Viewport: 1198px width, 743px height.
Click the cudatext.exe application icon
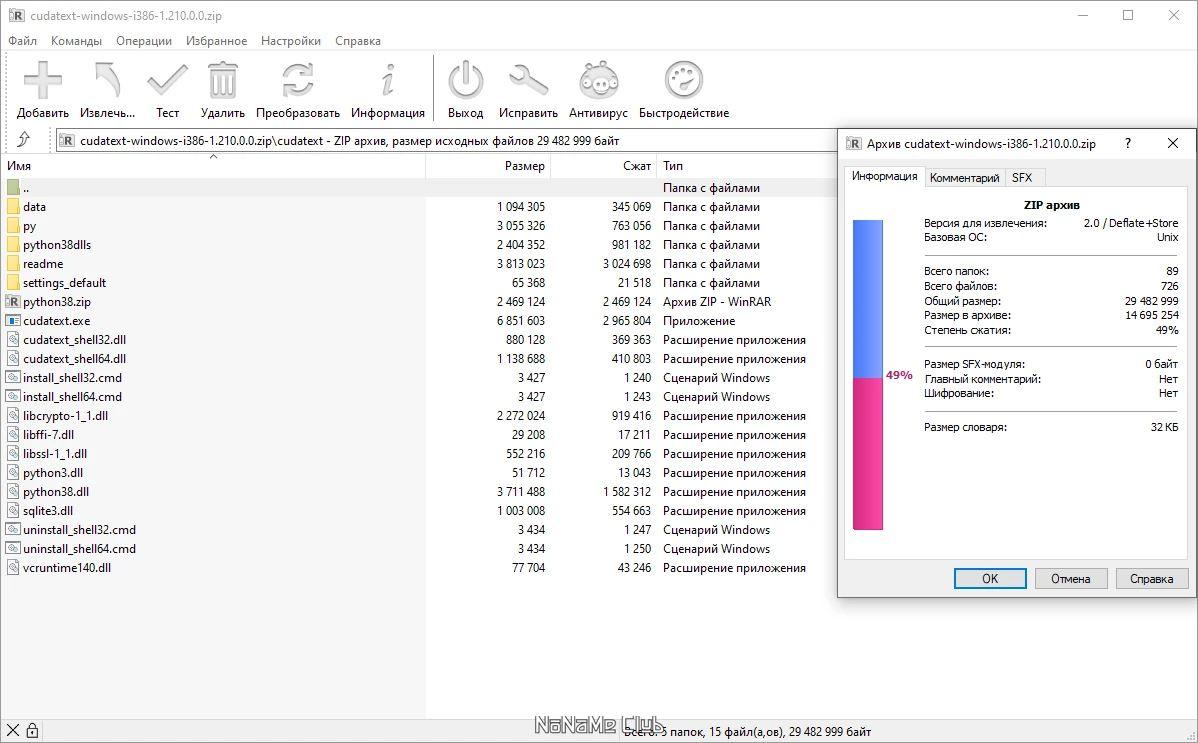coord(13,320)
